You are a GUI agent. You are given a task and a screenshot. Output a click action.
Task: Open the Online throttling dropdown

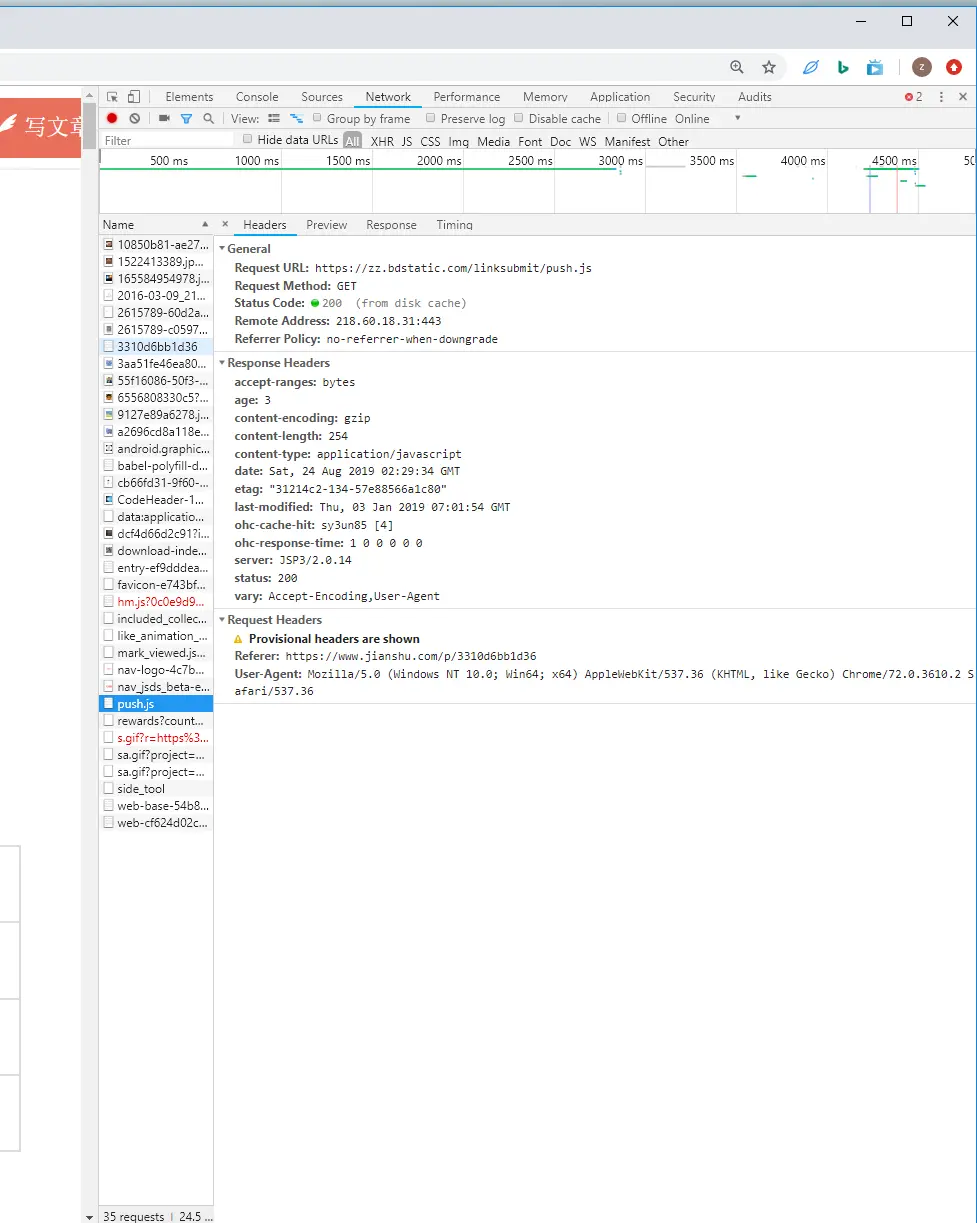(x=708, y=118)
